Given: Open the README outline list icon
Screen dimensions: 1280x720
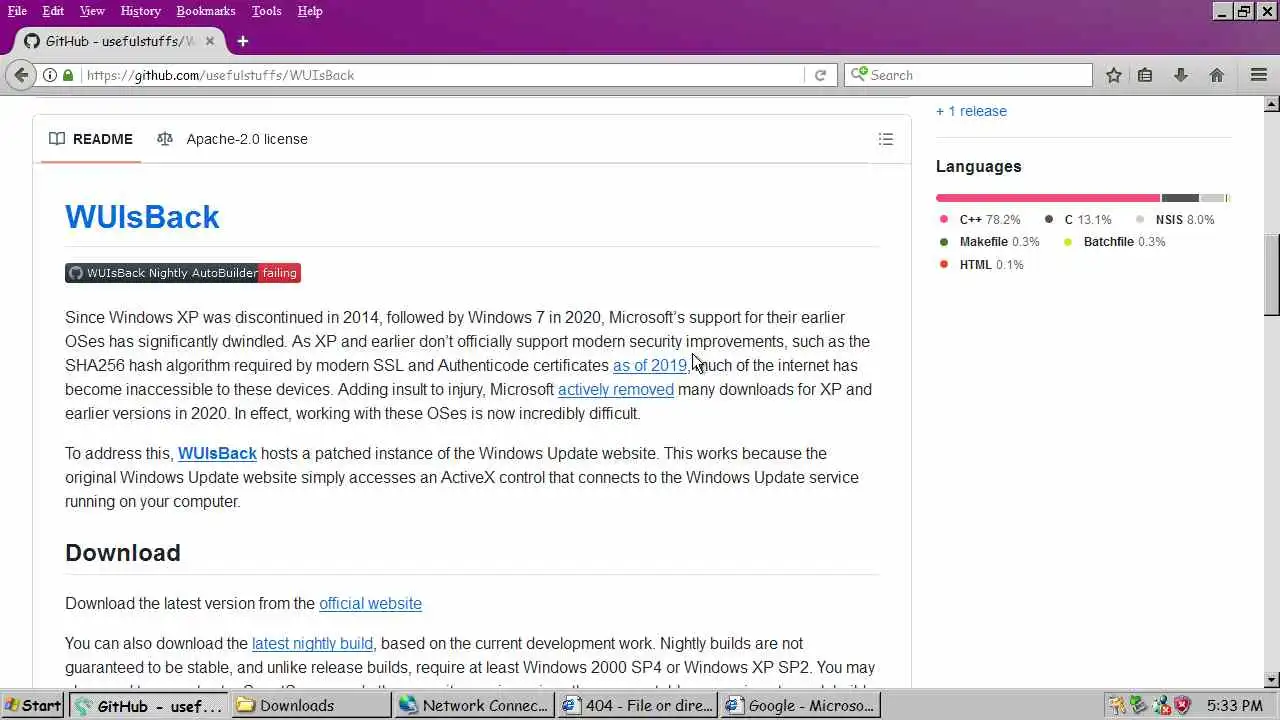Looking at the screenshot, I should [886, 139].
